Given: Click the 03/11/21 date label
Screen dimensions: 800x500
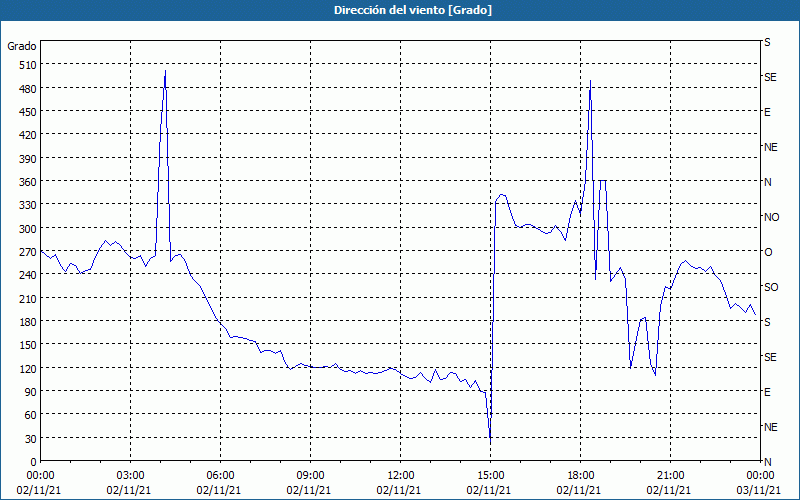Looking at the screenshot, I should pos(759,490).
